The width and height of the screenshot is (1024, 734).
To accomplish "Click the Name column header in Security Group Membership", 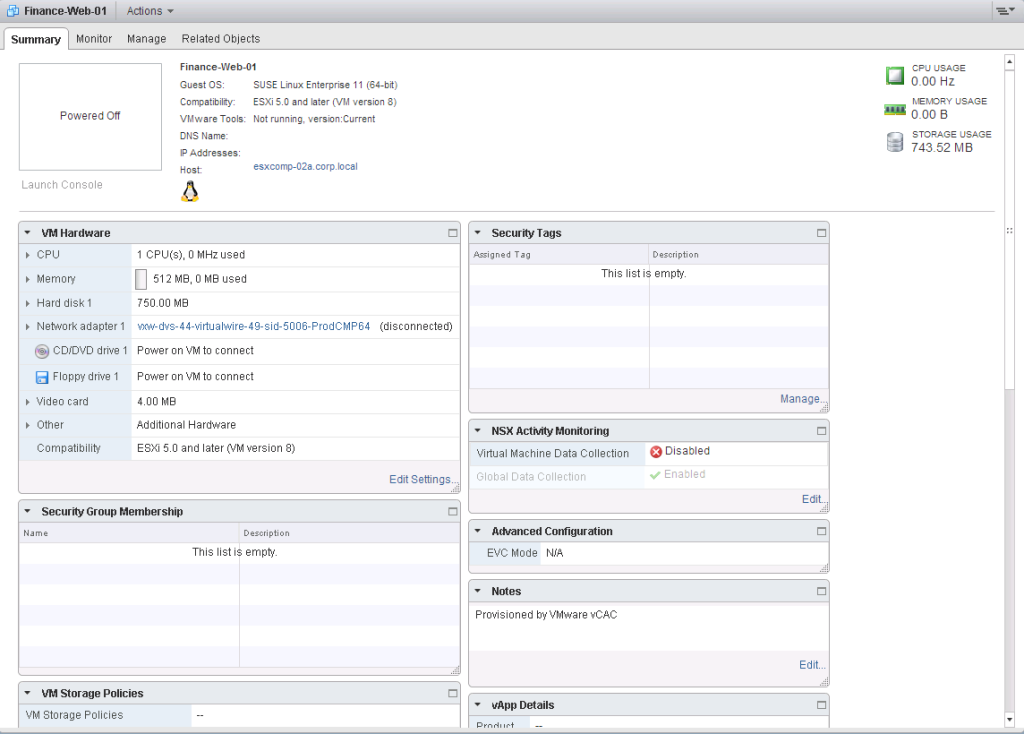I will click(129, 534).
